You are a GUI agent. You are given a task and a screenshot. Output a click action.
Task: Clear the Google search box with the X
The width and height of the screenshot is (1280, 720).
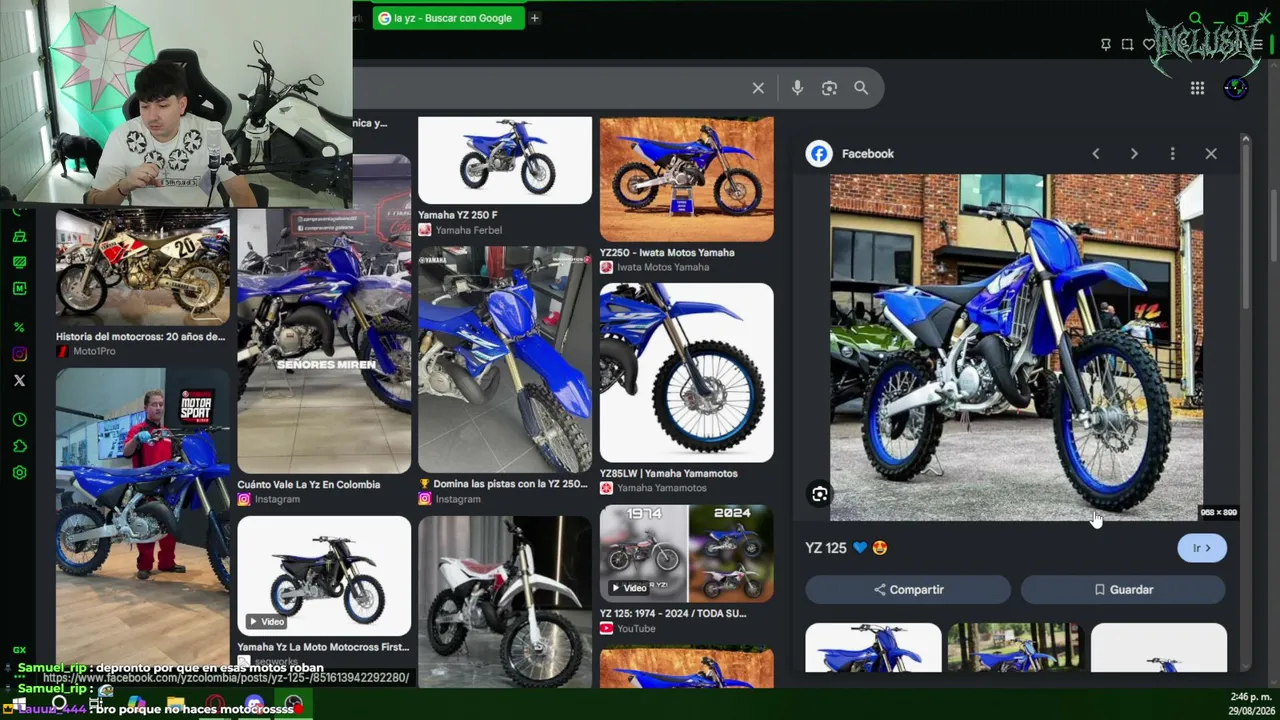[x=758, y=88]
